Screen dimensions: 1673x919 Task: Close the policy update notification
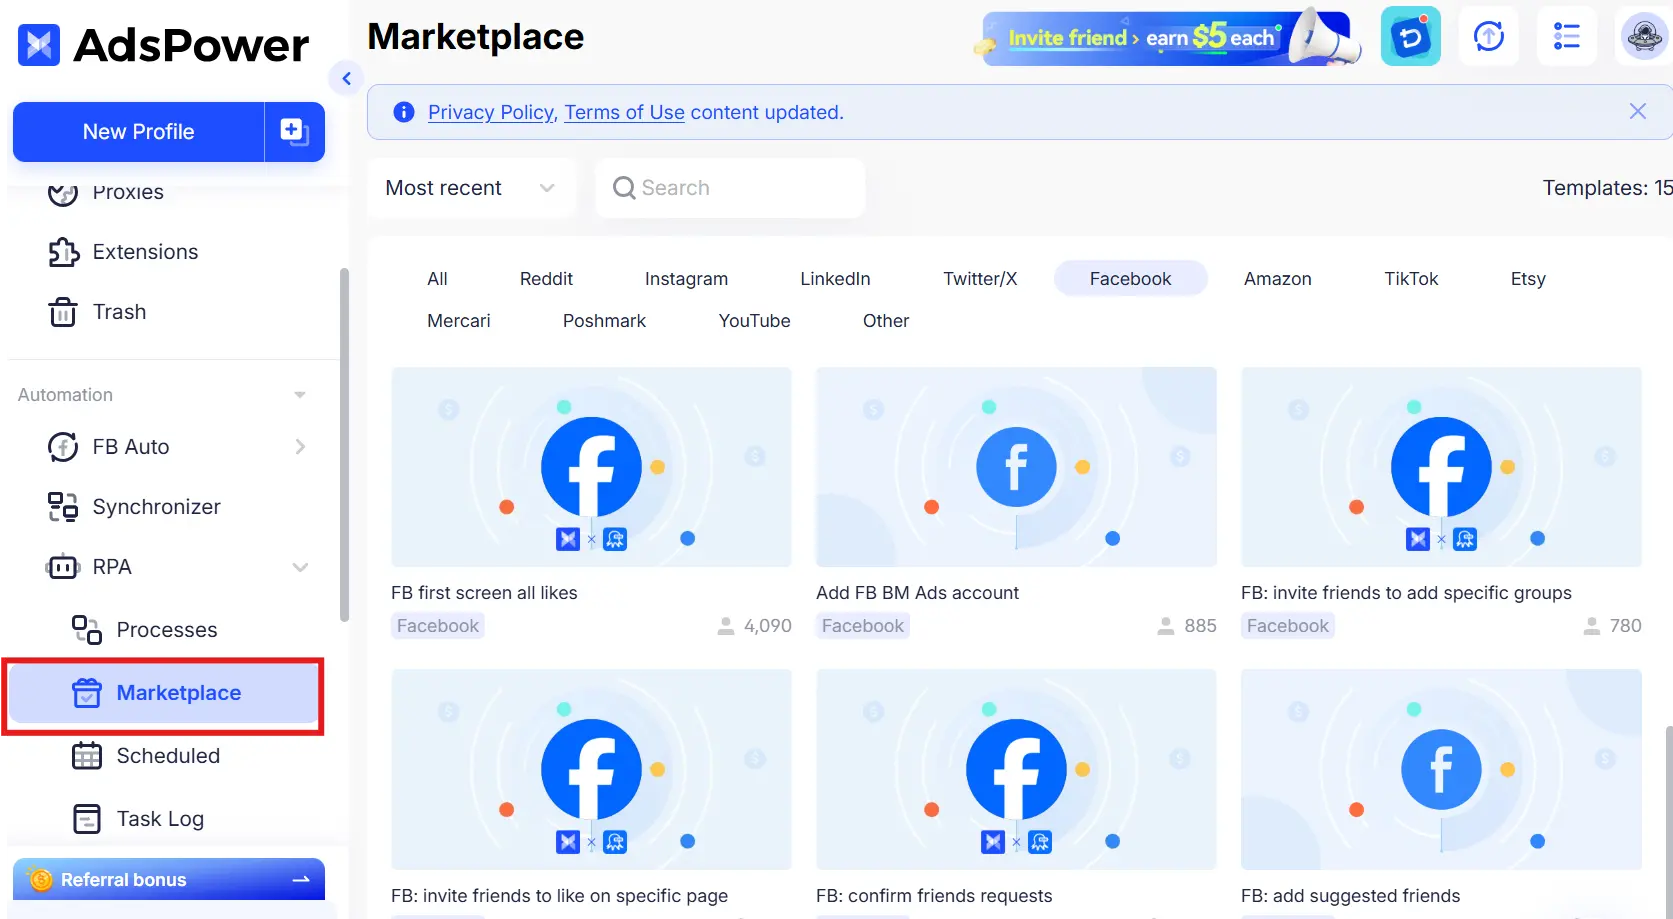pos(1637,111)
